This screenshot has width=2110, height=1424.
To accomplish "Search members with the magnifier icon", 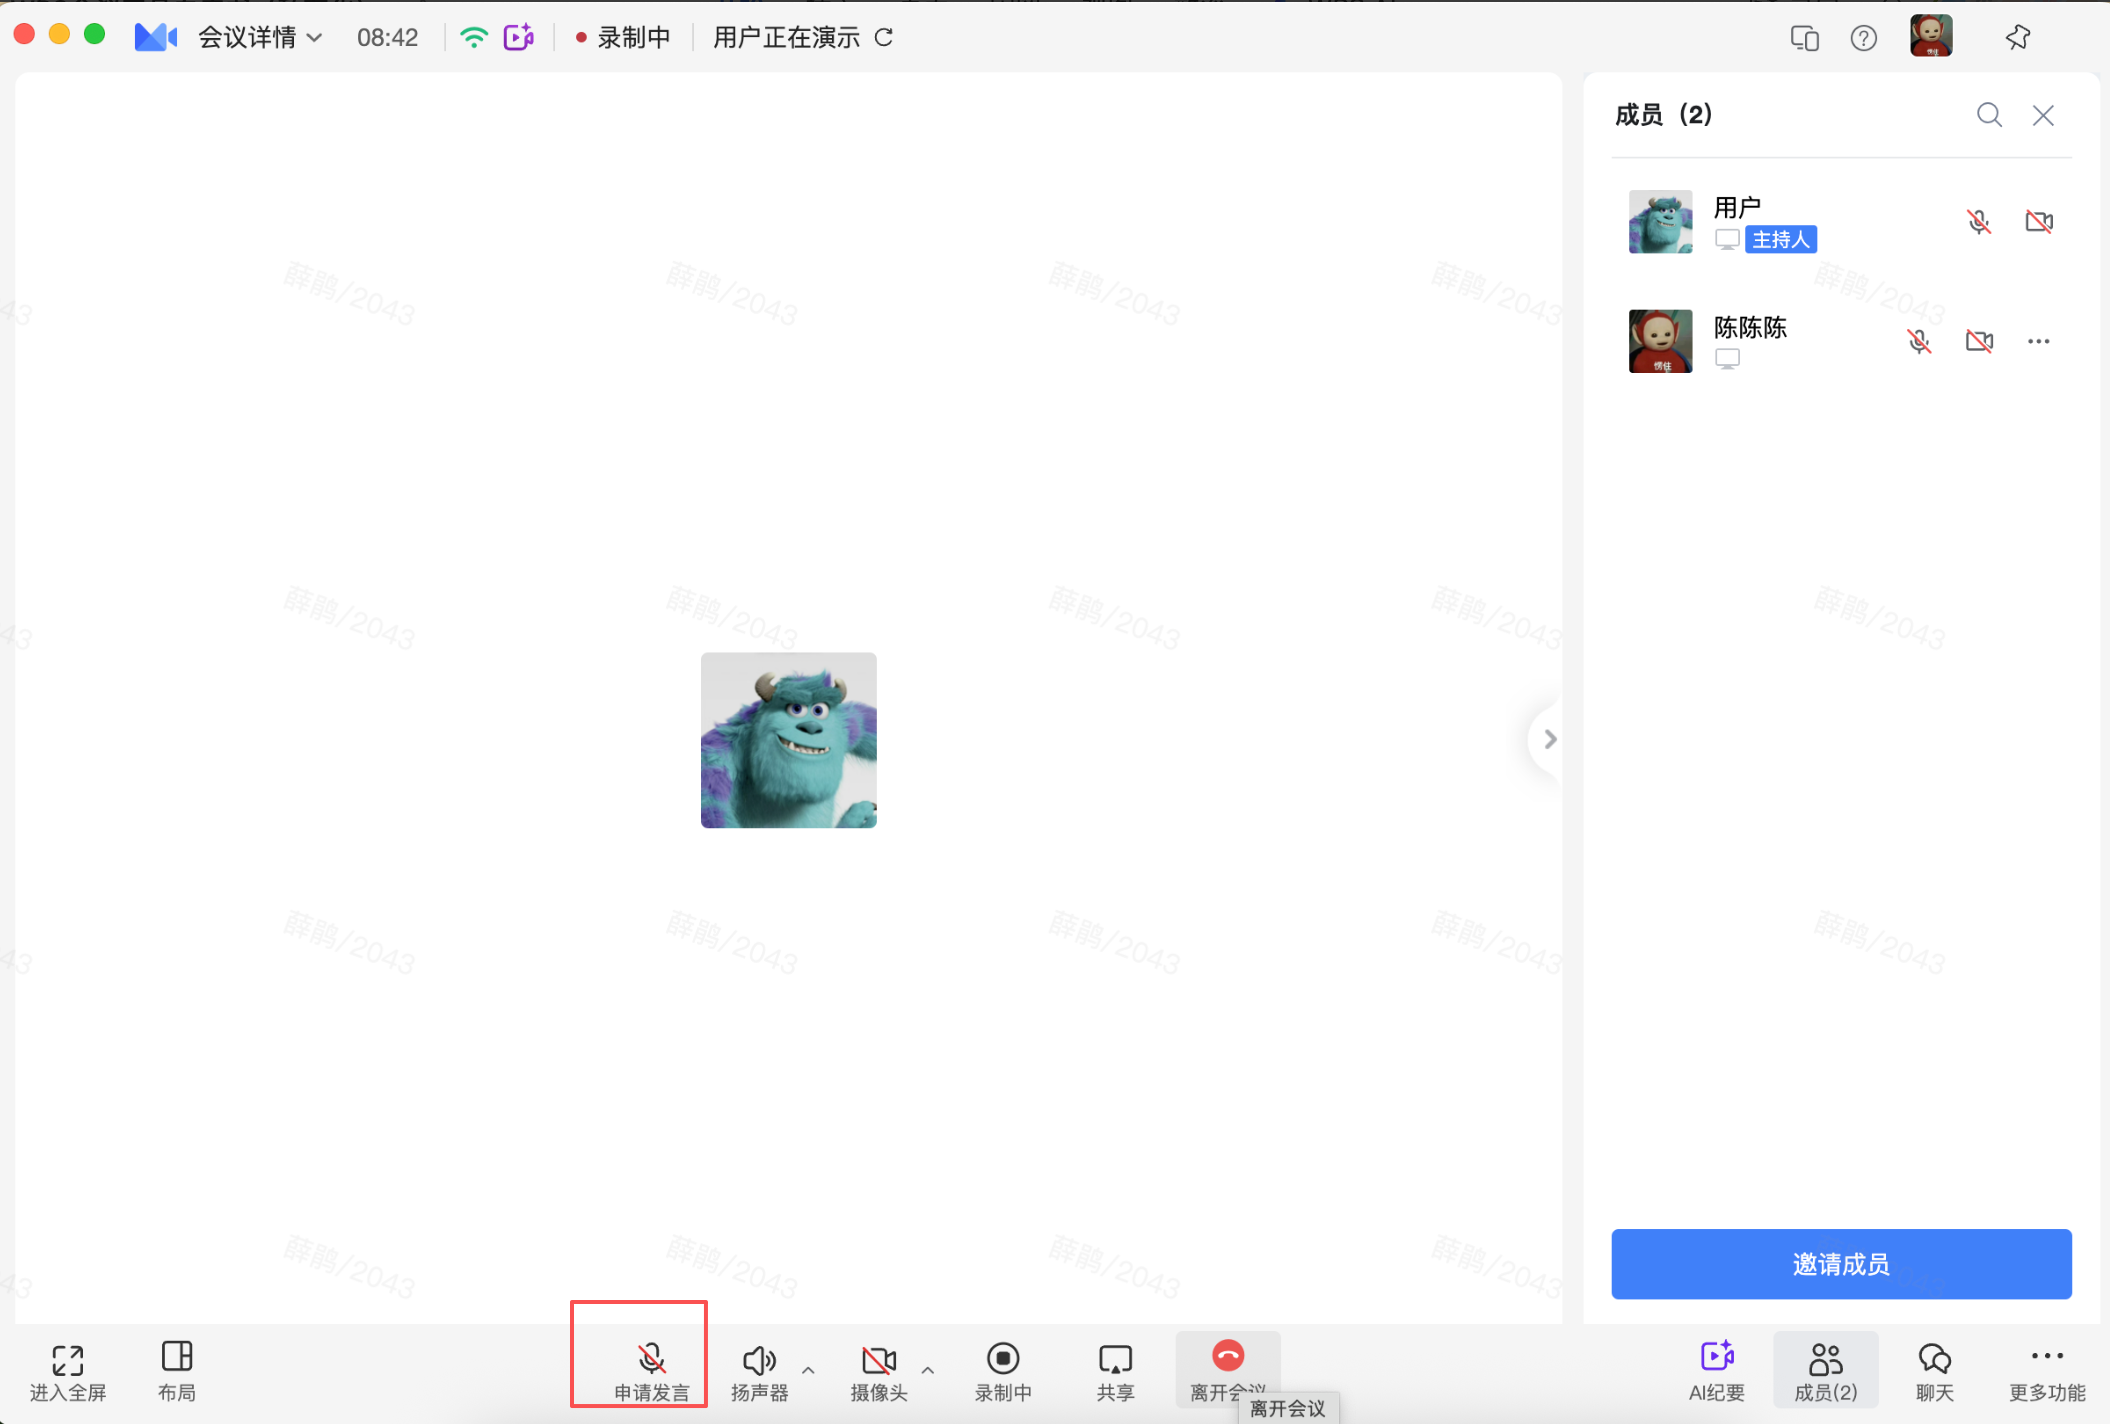I will (1989, 115).
